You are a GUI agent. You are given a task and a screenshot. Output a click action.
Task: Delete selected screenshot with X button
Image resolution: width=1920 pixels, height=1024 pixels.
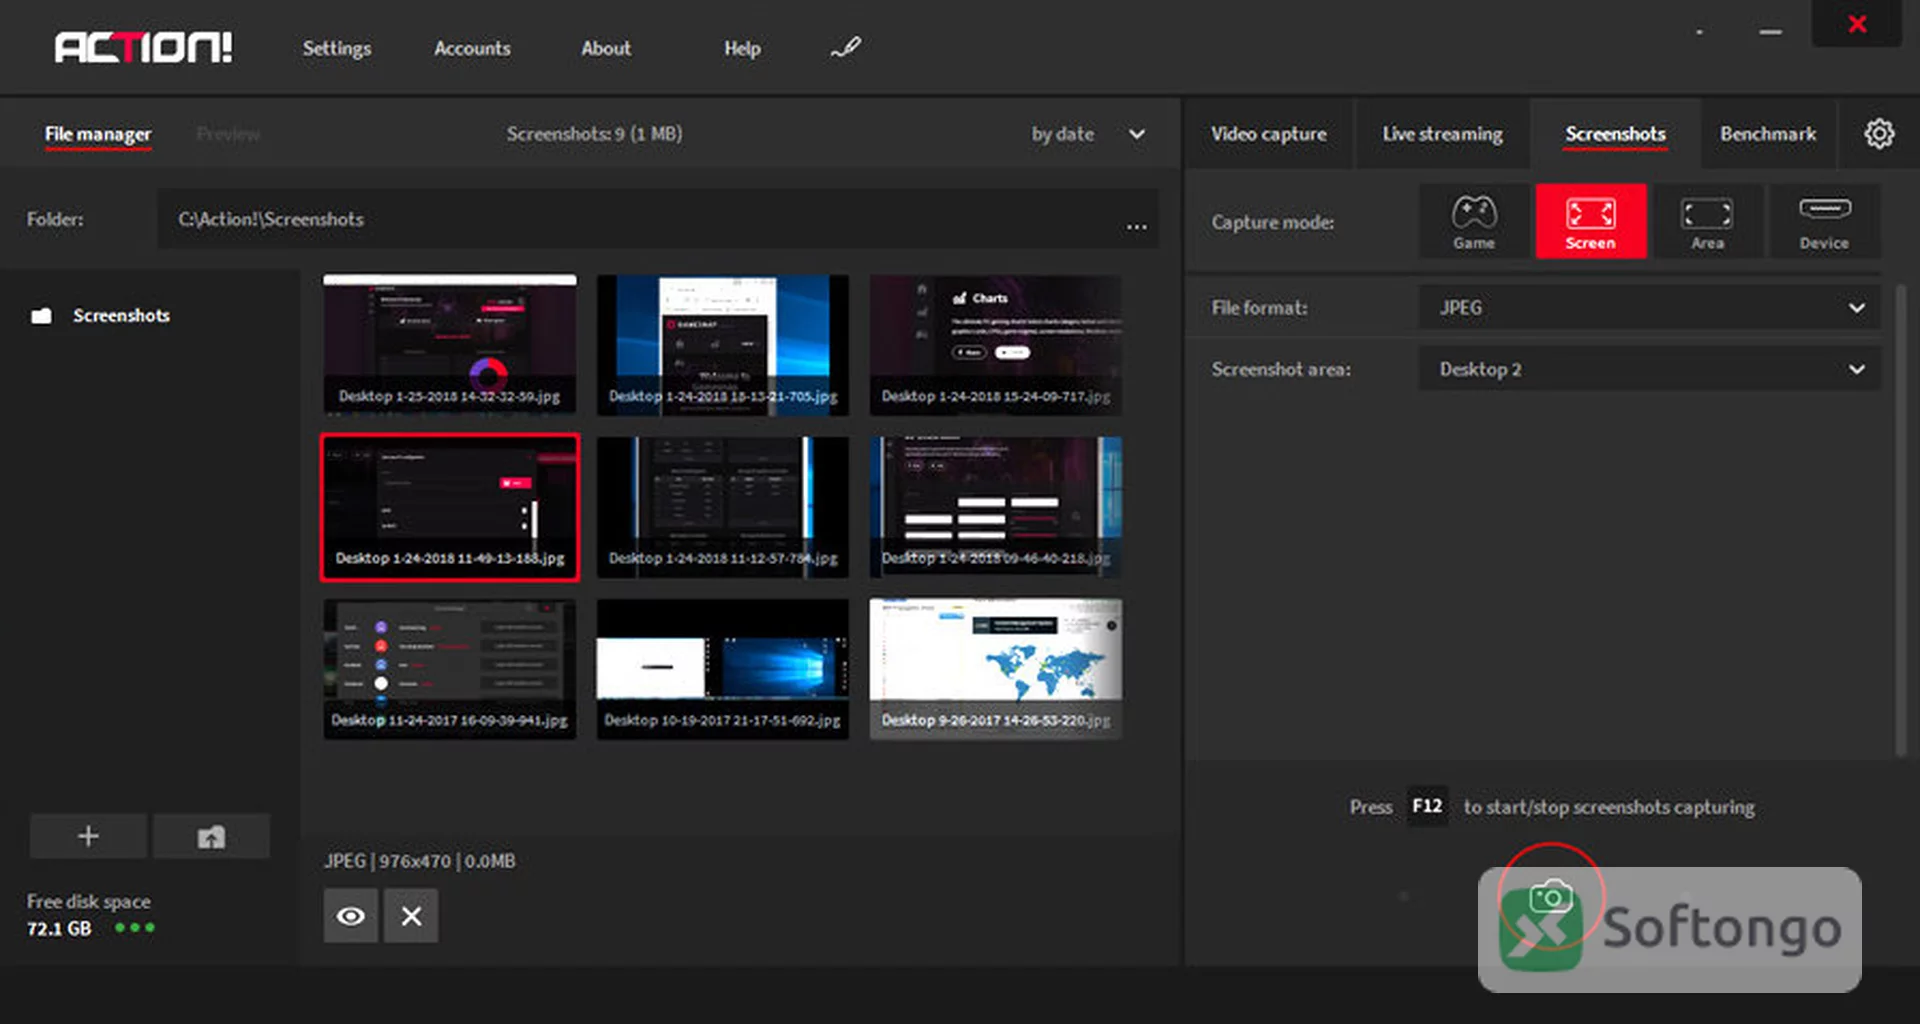pos(411,915)
